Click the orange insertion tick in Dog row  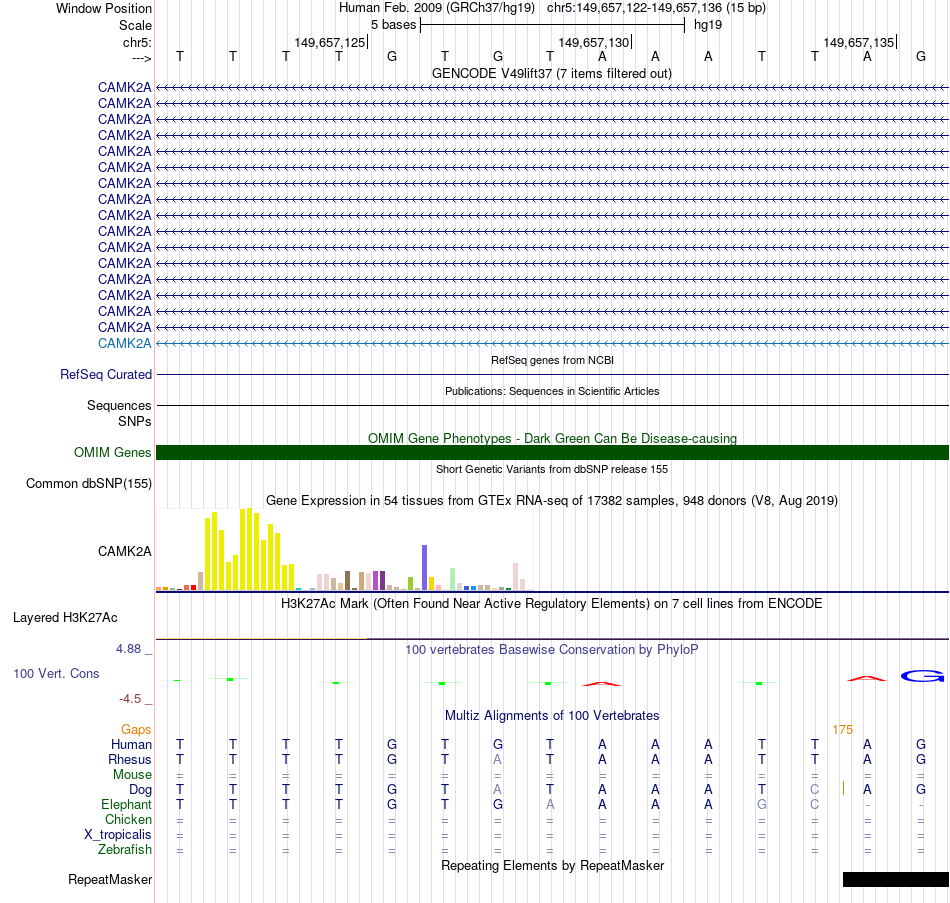(x=843, y=788)
